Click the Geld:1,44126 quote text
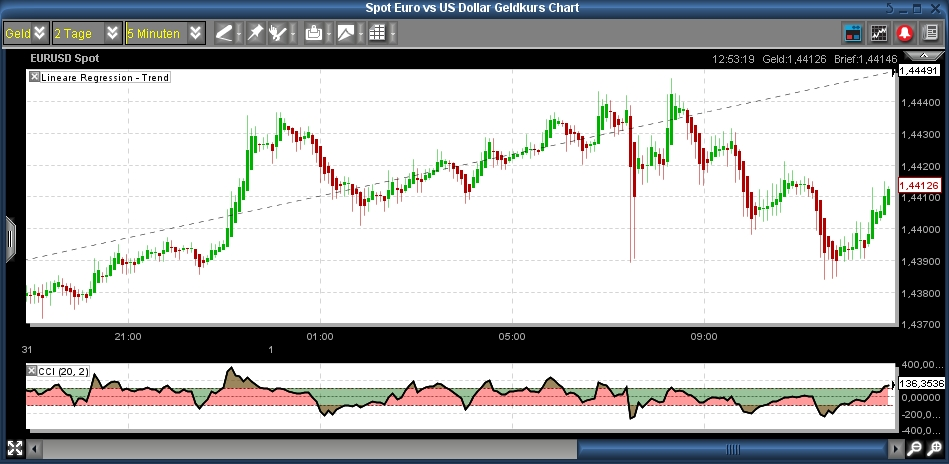The height and width of the screenshot is (464, 949). (795, 59)
